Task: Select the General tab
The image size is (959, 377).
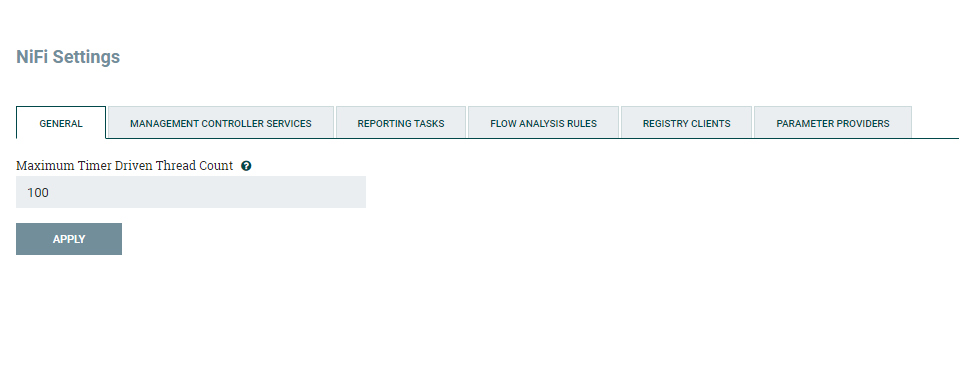Action: click(x=61, y=123)
